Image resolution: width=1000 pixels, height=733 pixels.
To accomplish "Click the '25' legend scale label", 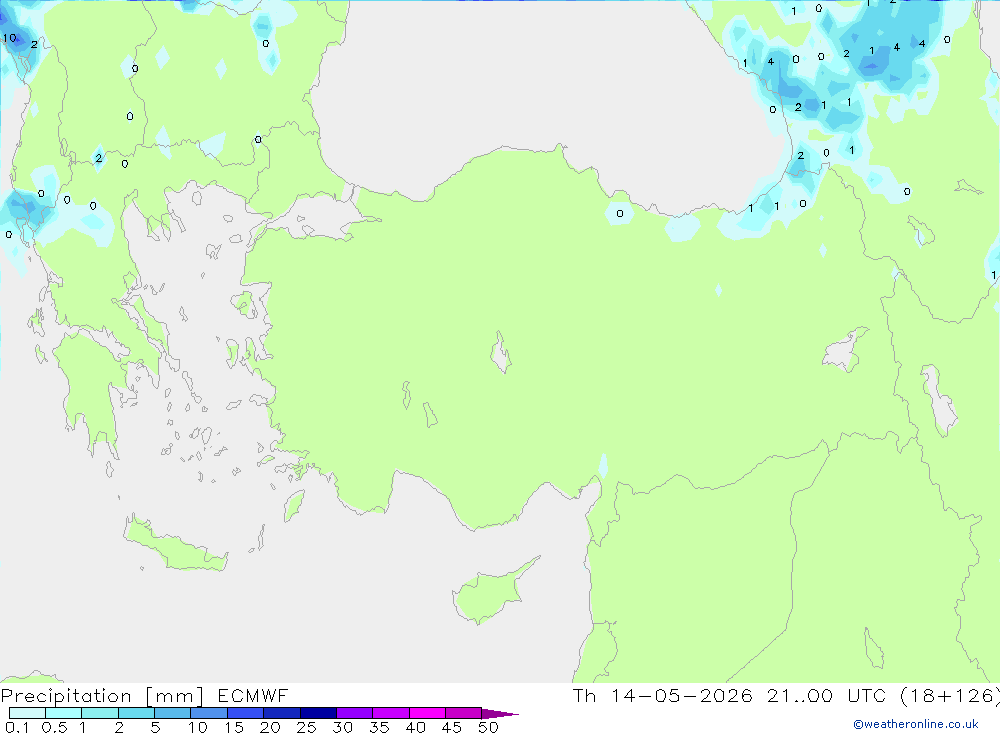I will 306,727.
